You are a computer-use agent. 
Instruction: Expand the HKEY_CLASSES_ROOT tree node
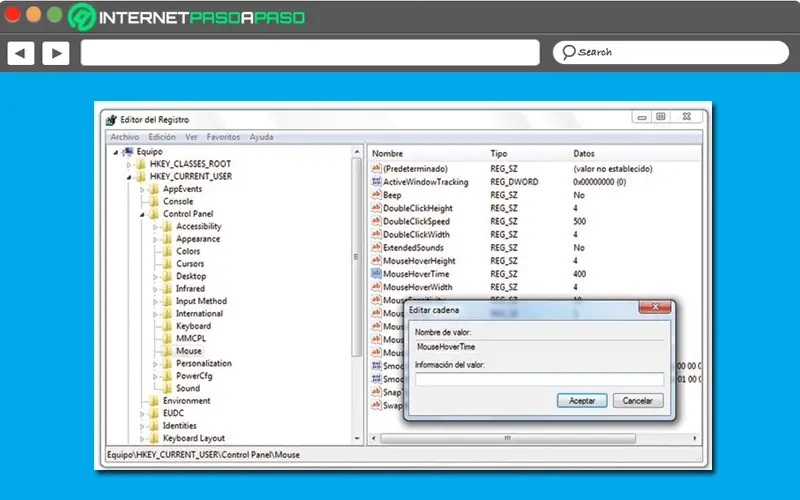coord(129,164)
